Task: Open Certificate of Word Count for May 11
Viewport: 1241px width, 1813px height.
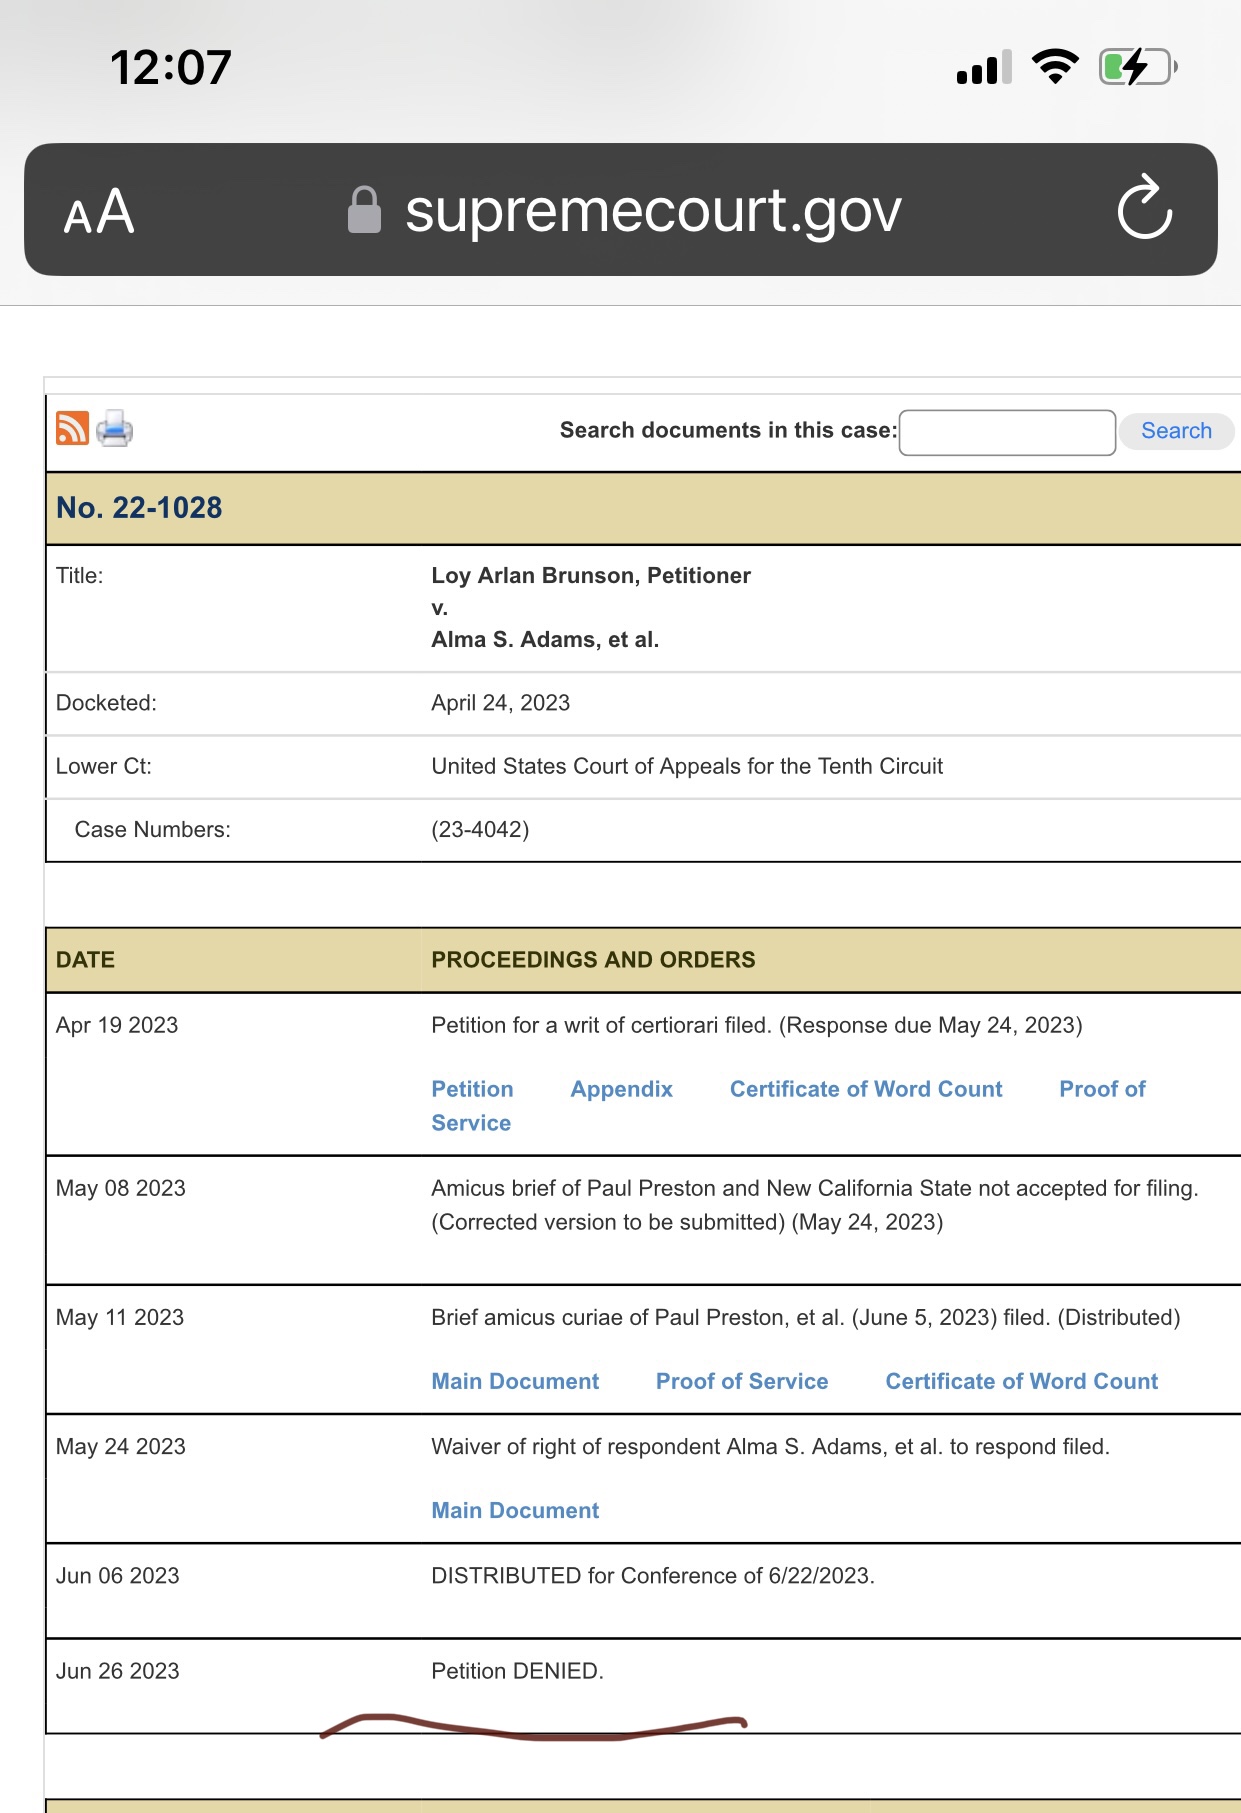Action: tap(1022, 1381)
